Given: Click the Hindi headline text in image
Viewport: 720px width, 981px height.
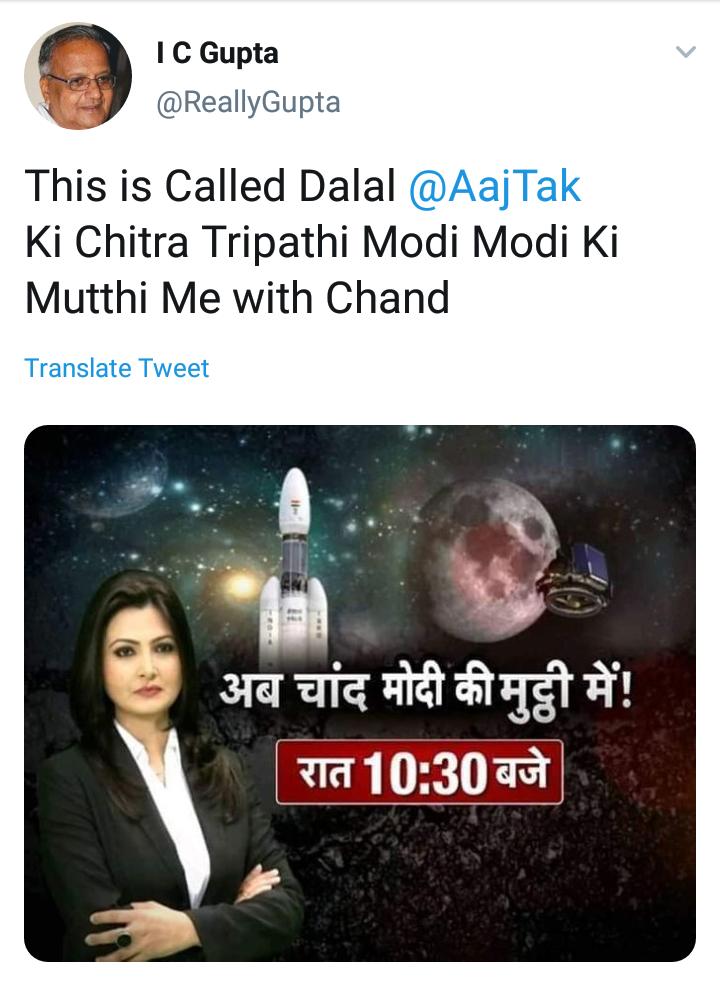Looking at the screenshot, I should point(426,695).
